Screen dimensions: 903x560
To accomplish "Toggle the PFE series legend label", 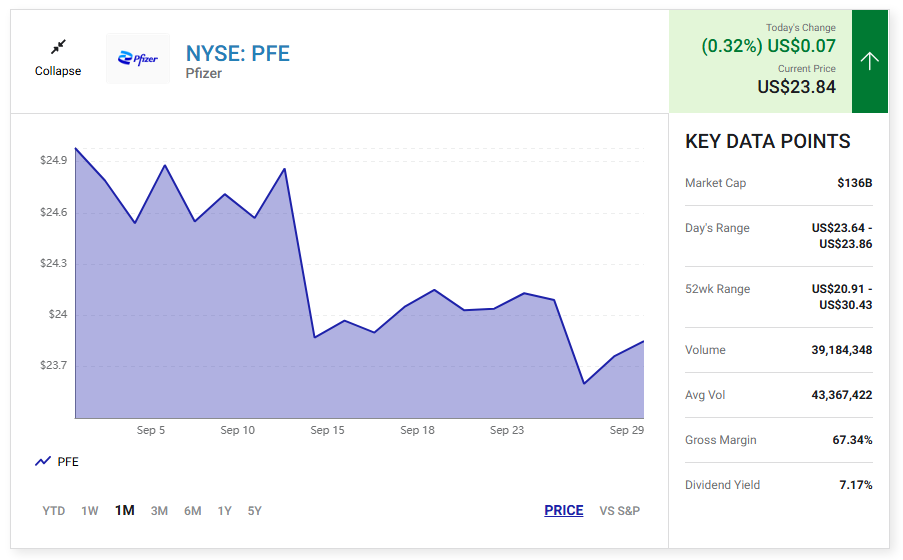I will pos(68,462).
